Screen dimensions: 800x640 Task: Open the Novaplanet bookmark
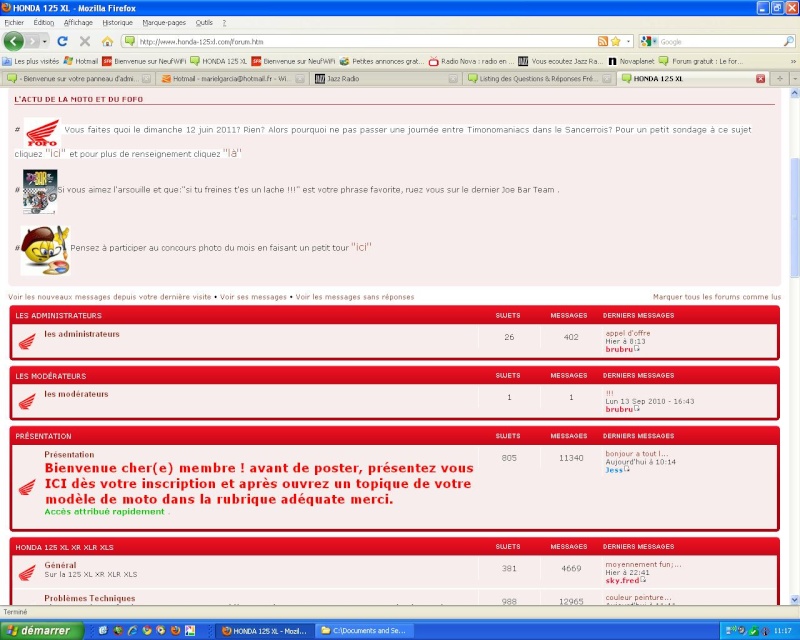click(632, 61)
